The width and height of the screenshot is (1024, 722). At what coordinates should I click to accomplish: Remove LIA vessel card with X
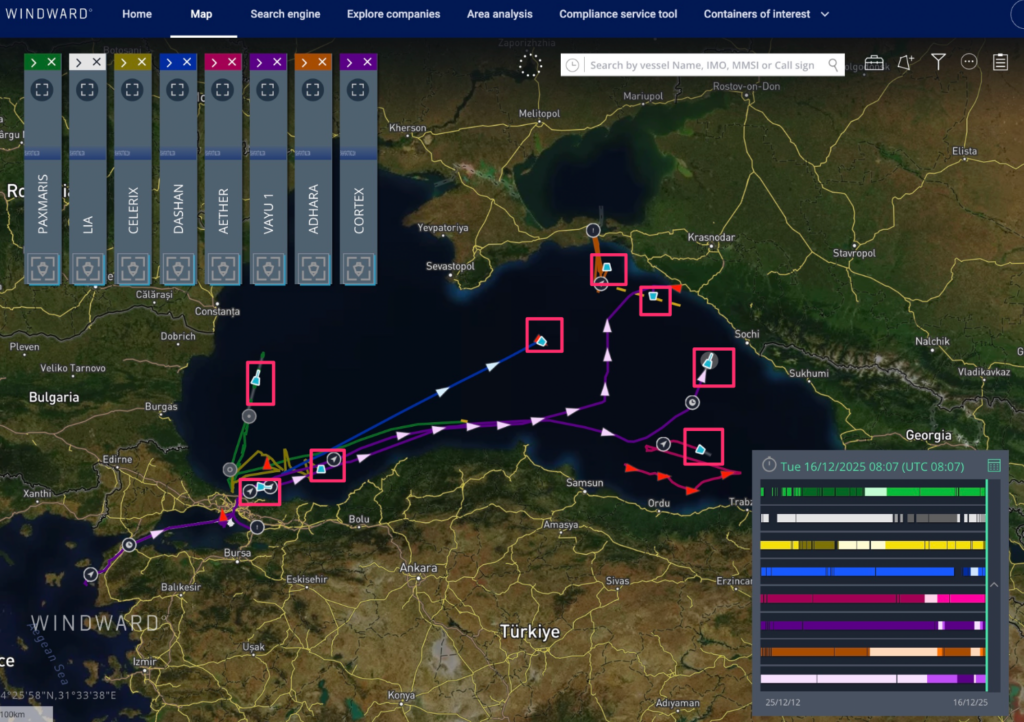(98, 62)
